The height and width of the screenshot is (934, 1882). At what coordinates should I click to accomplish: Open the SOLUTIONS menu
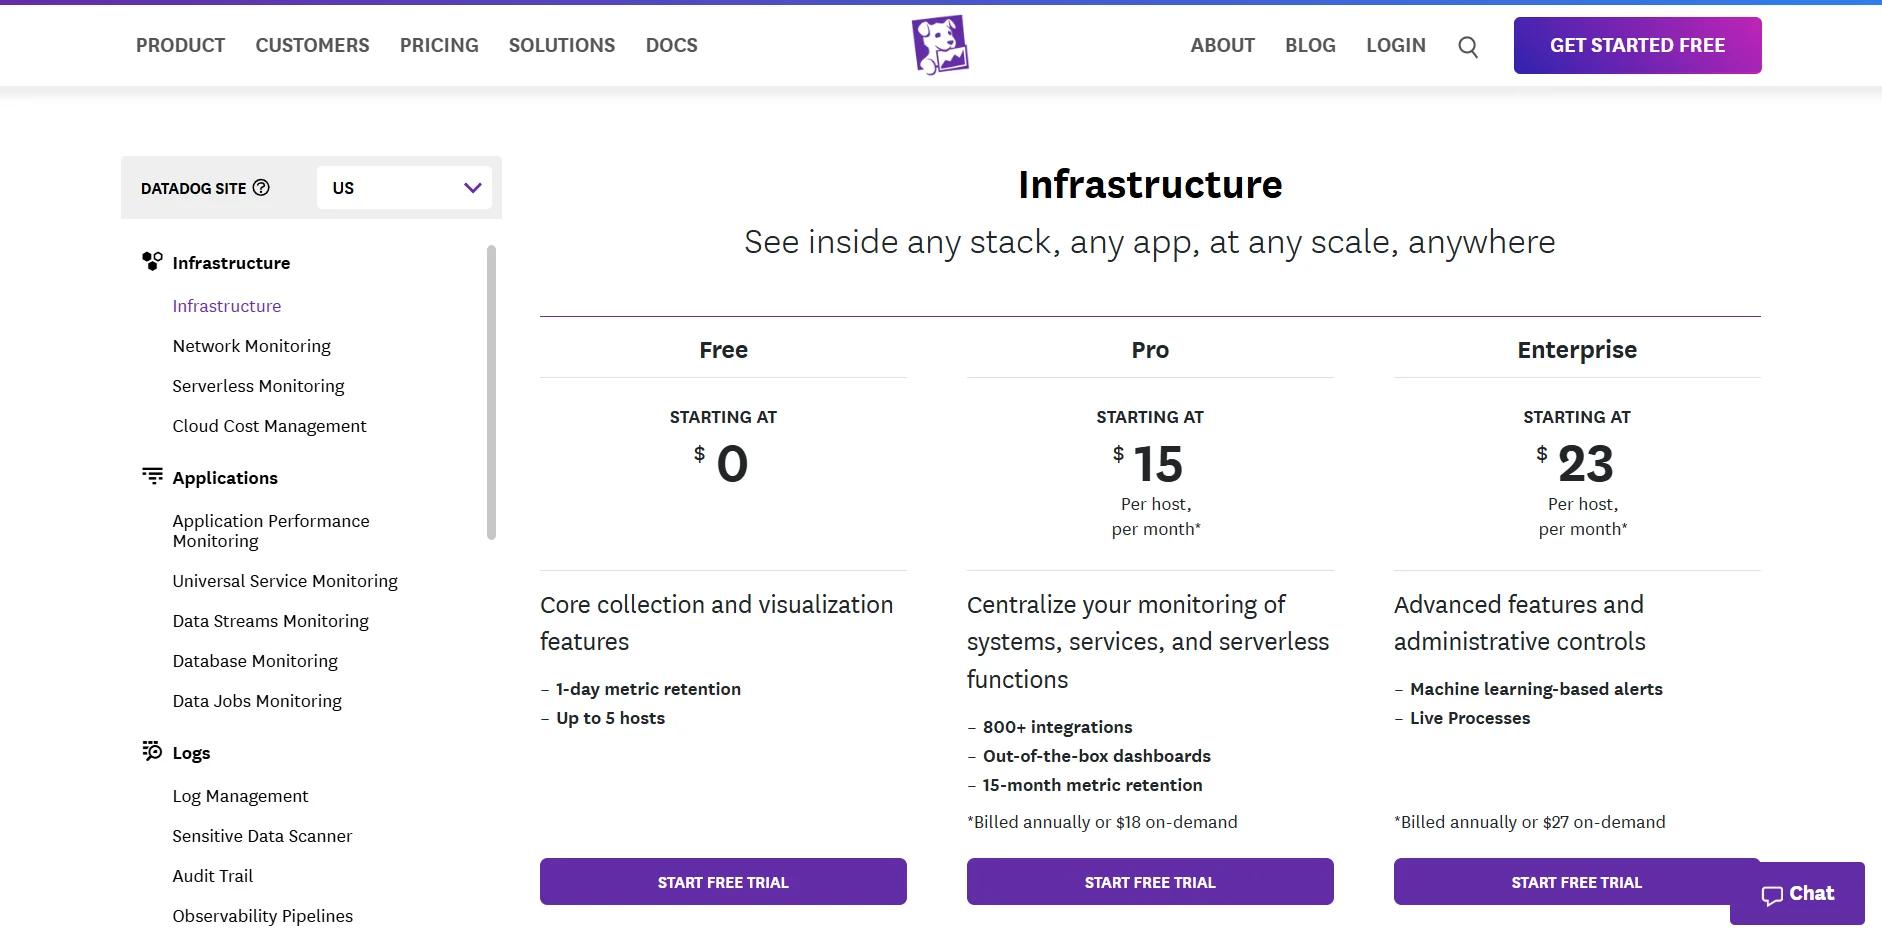point(561,45)
